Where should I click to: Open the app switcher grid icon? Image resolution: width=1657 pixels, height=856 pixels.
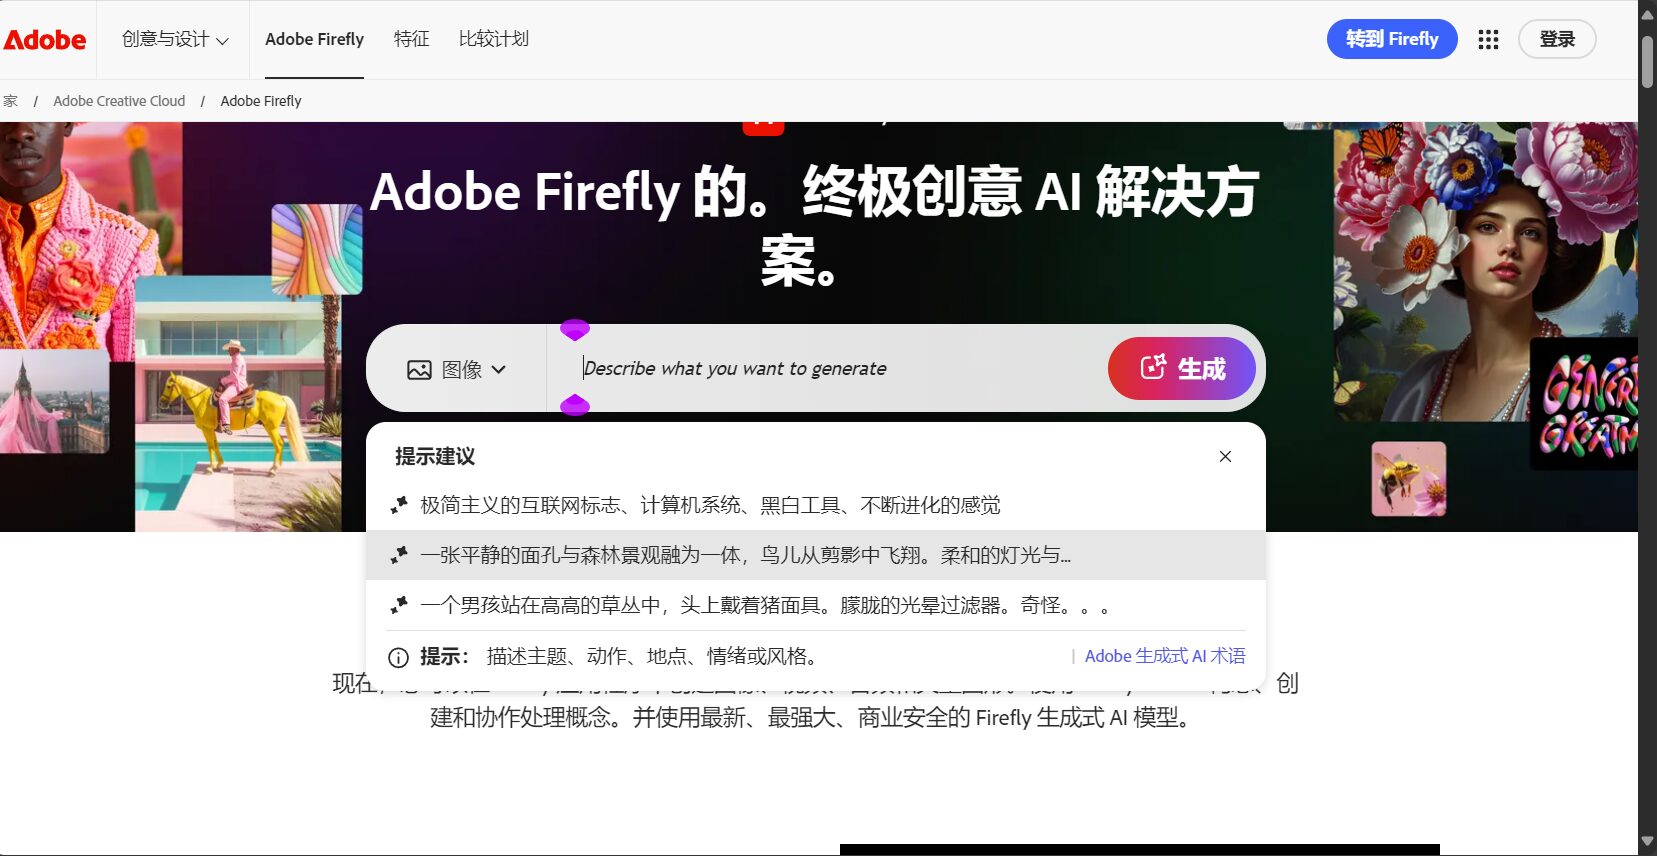click(1488, 39)
